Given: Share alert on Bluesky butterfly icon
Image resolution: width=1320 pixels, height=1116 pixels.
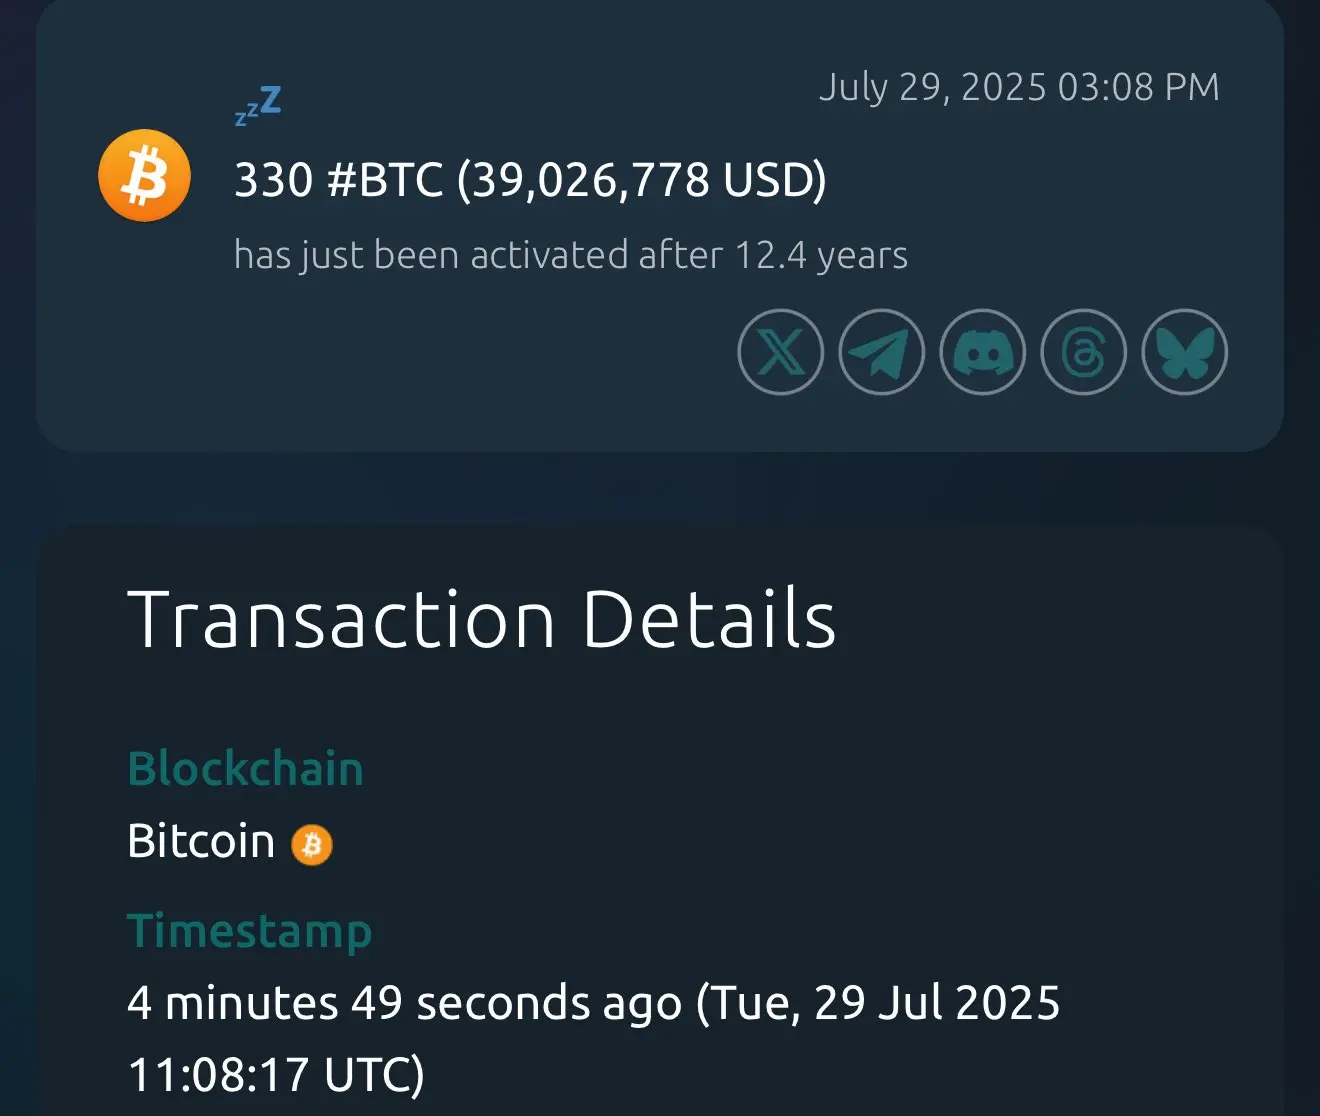Looking at the screenshot, I should tap(1185, 352).
